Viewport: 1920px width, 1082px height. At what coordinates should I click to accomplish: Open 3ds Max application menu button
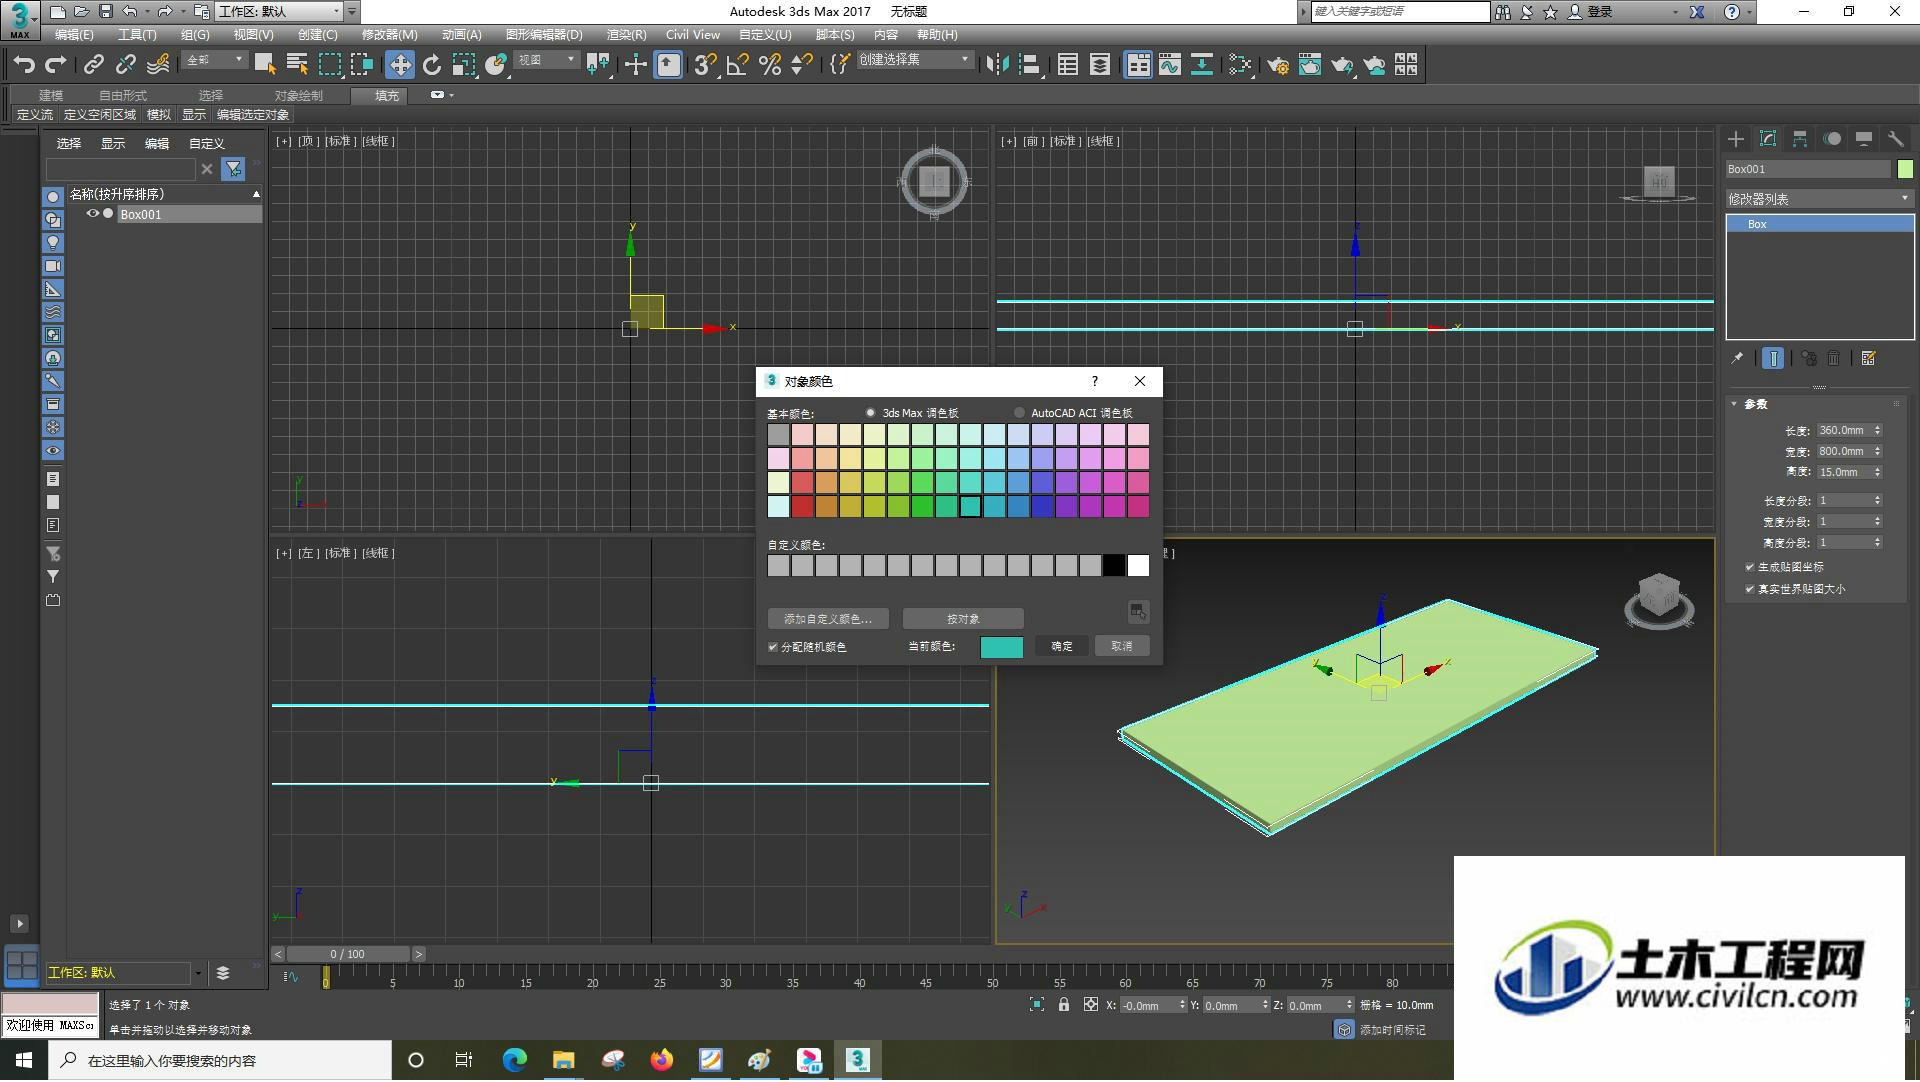19,19
